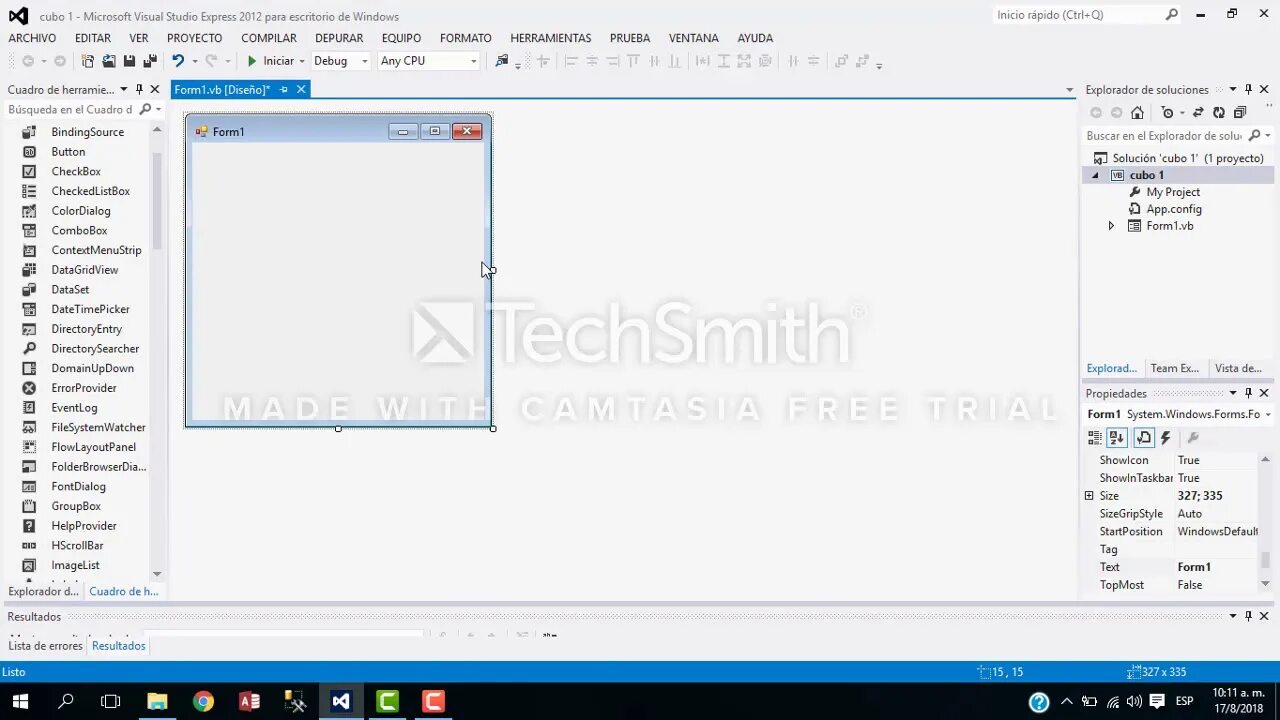The image size is (1280, 720).
Task: Click the Undo arrow icon
Action: (x=178, y=61)
